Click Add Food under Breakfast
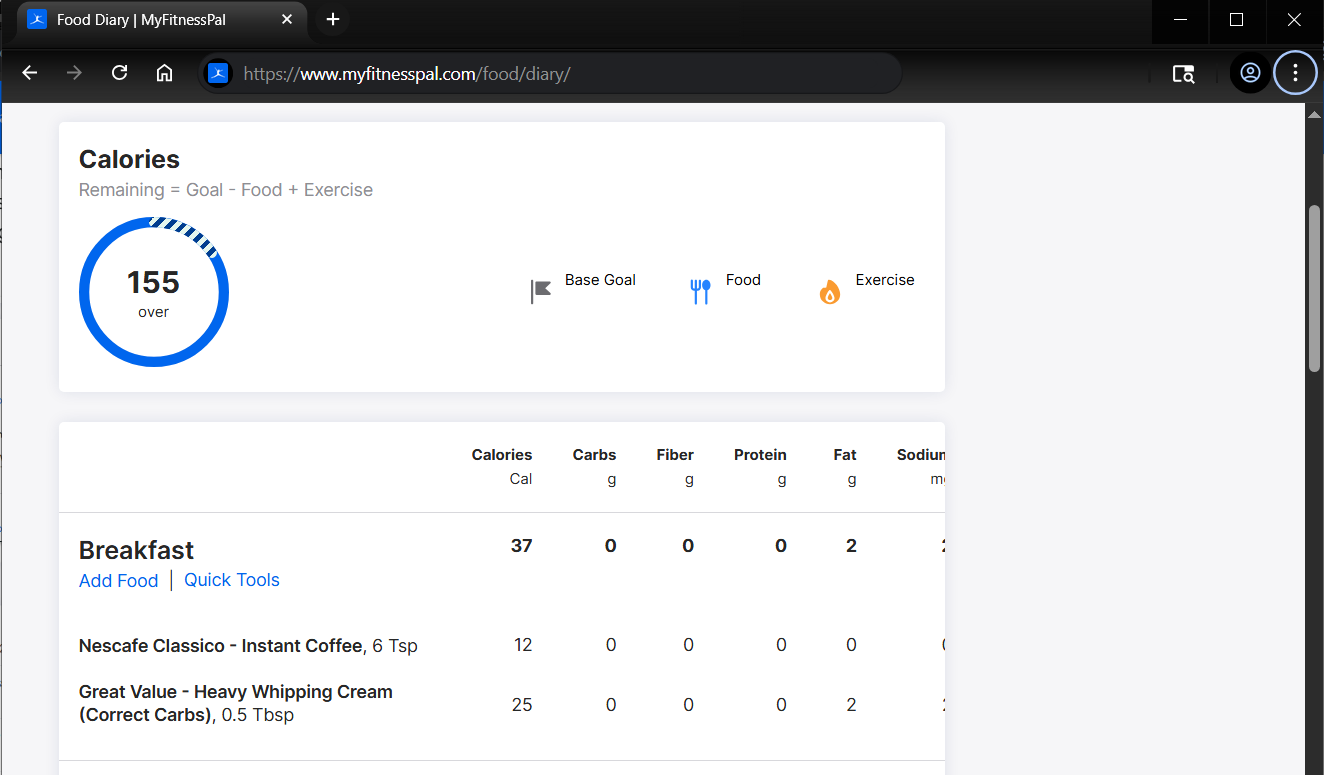This screenshot has height=775, width=1324. pos(118,581)
